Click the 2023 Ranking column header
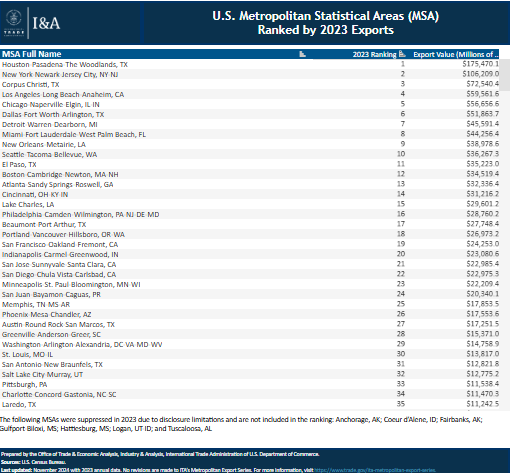The height and width of the screenshot is (473, 513). 374,54
